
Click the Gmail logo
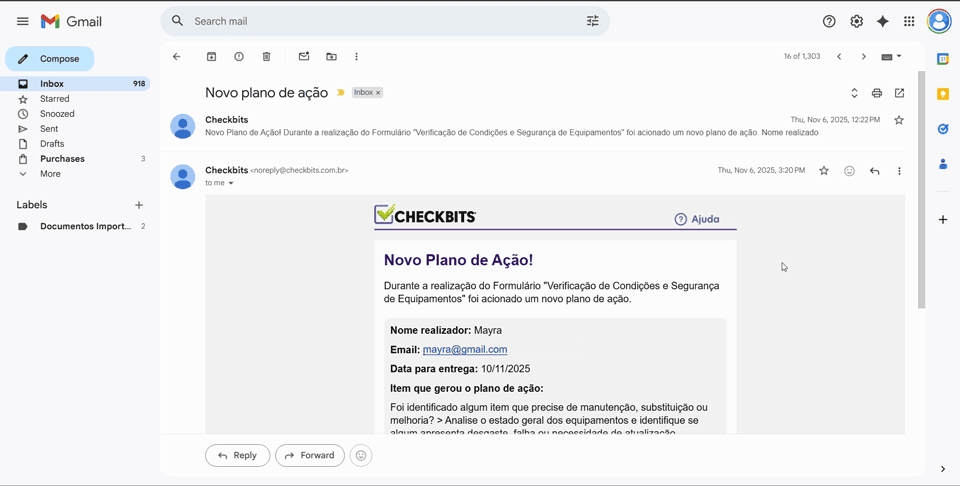(x=71, y=21)
